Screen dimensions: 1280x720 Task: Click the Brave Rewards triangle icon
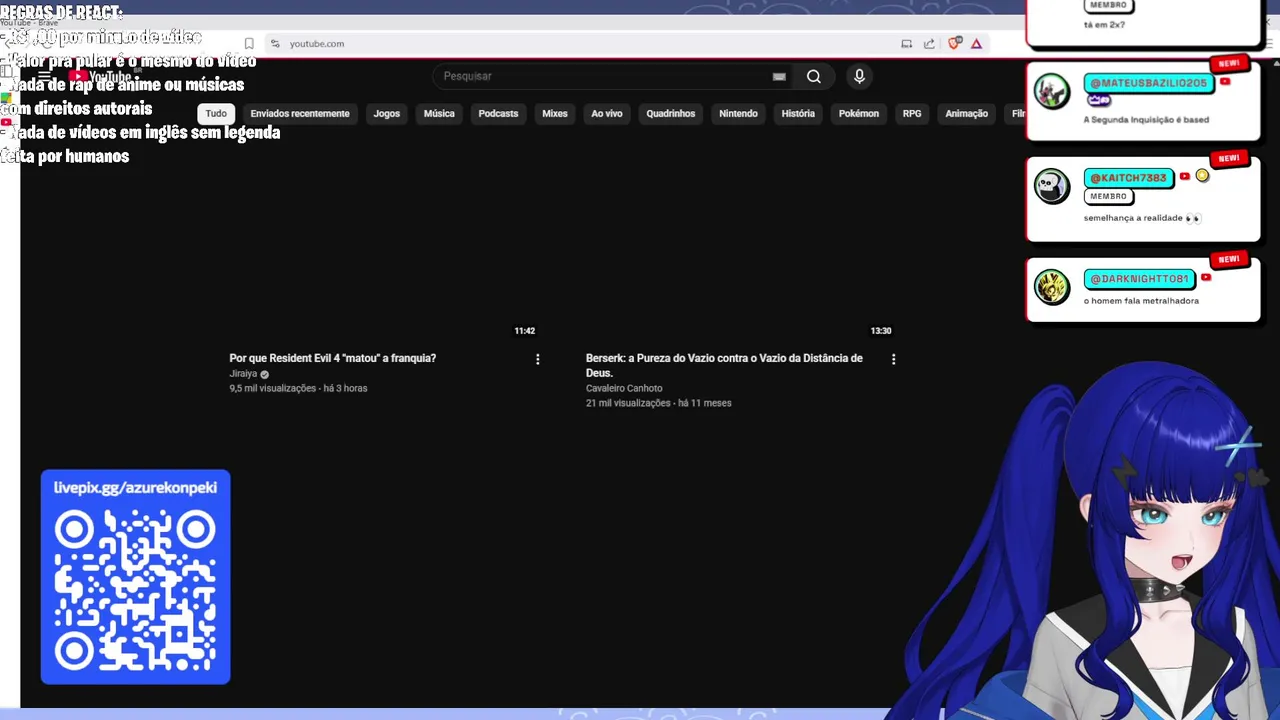[976, 44]
